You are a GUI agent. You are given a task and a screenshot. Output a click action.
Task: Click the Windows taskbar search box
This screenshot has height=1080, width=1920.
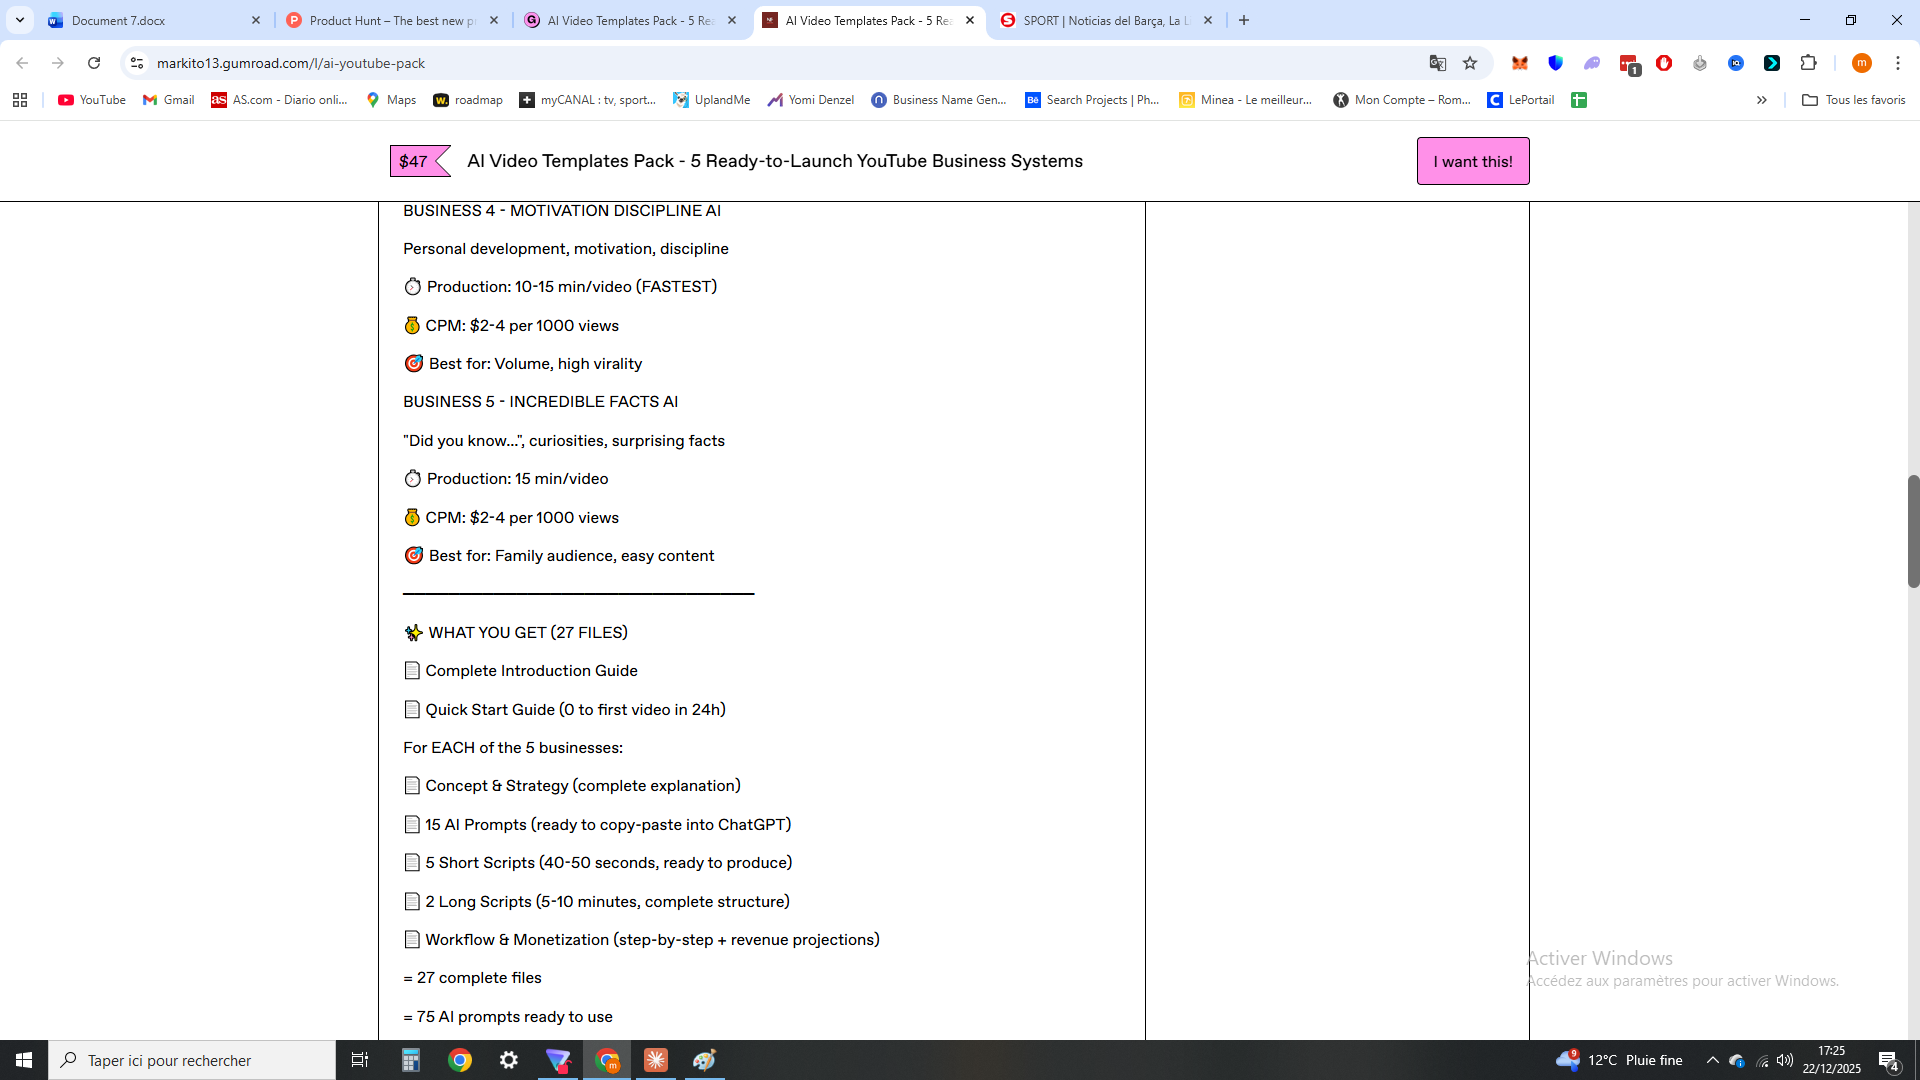192,1060
